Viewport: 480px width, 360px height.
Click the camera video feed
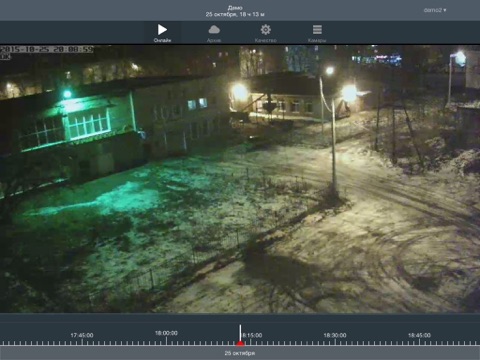coord(240,179)
